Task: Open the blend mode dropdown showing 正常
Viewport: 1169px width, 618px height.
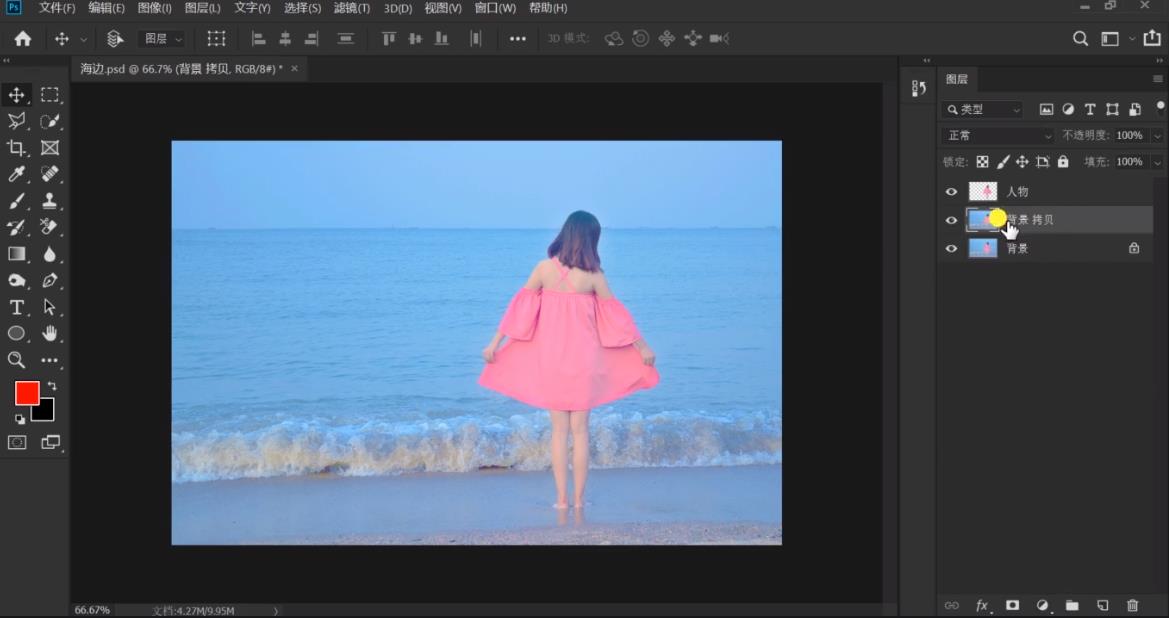Action: pyautogui.click(x=997, y=135)
